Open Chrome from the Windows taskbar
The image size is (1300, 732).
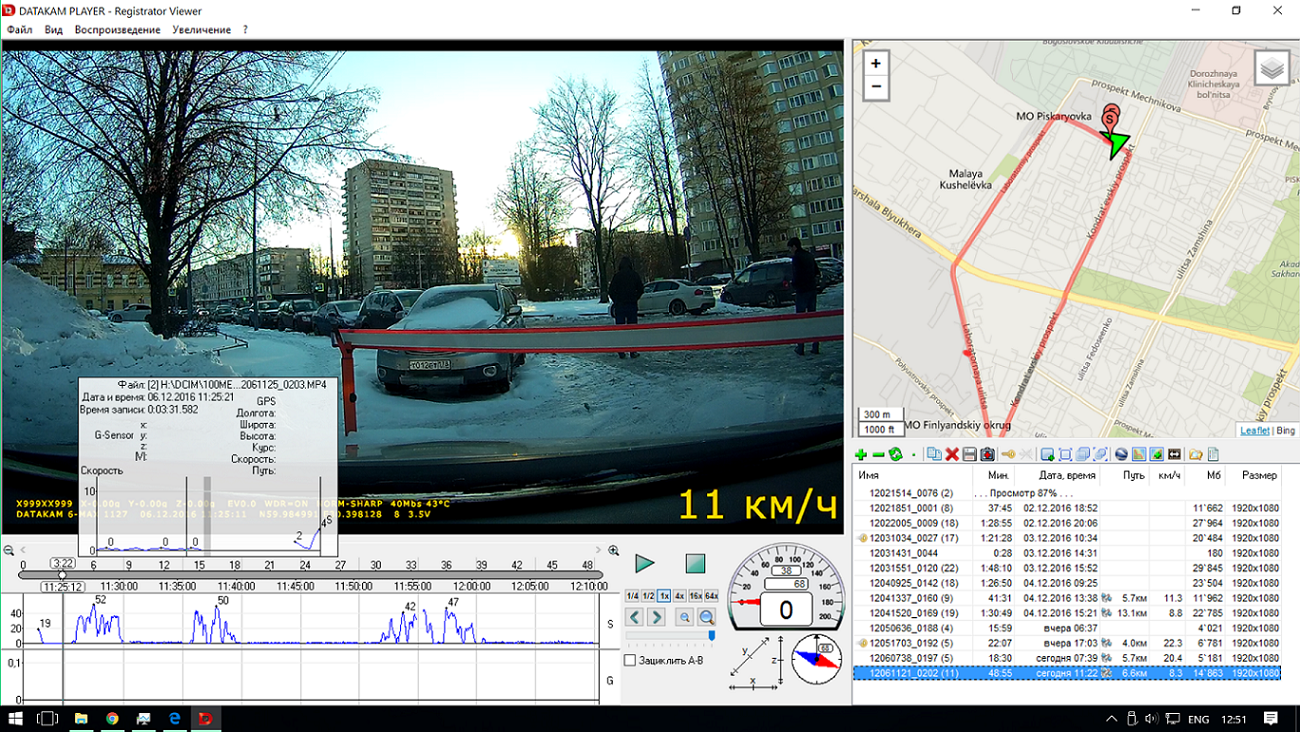[112, 718]
